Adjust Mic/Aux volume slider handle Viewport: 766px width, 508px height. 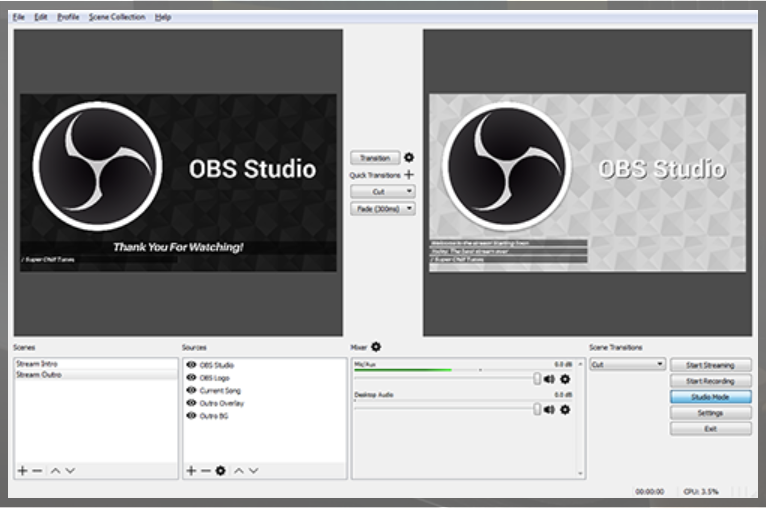click(x=537, y=379)
